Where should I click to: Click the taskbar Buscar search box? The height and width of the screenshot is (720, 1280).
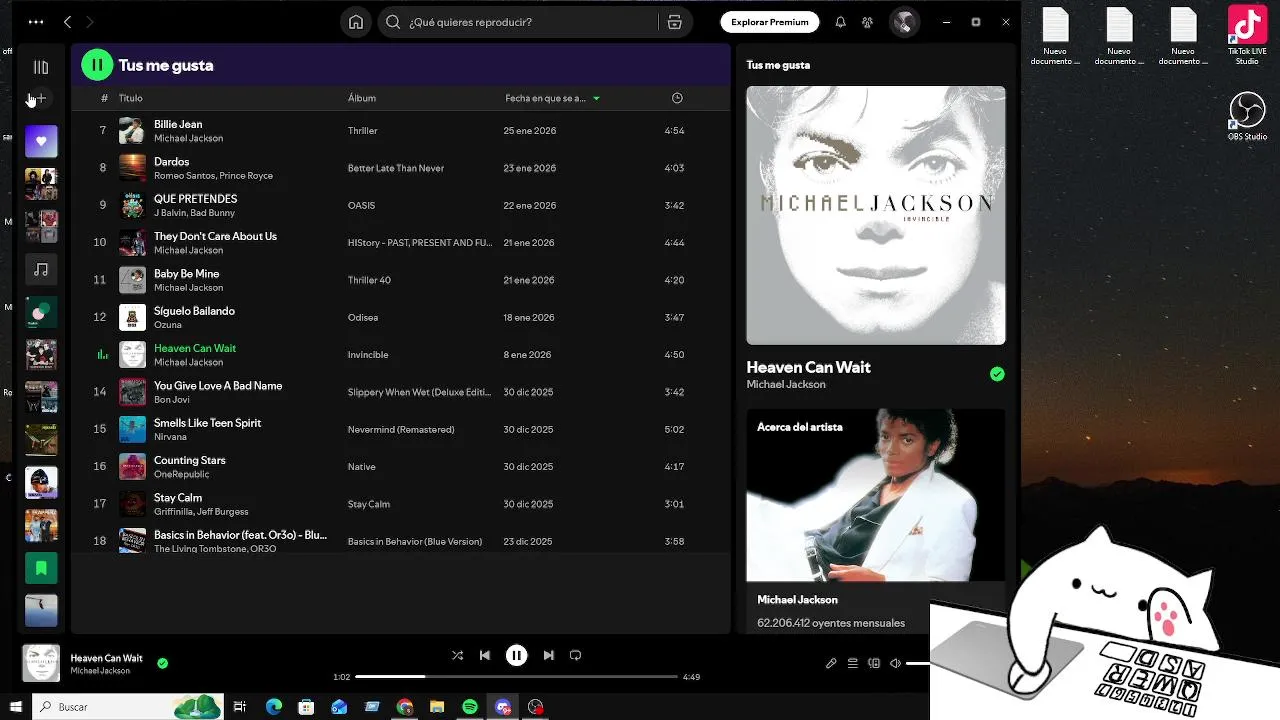(x=128, y=707)
